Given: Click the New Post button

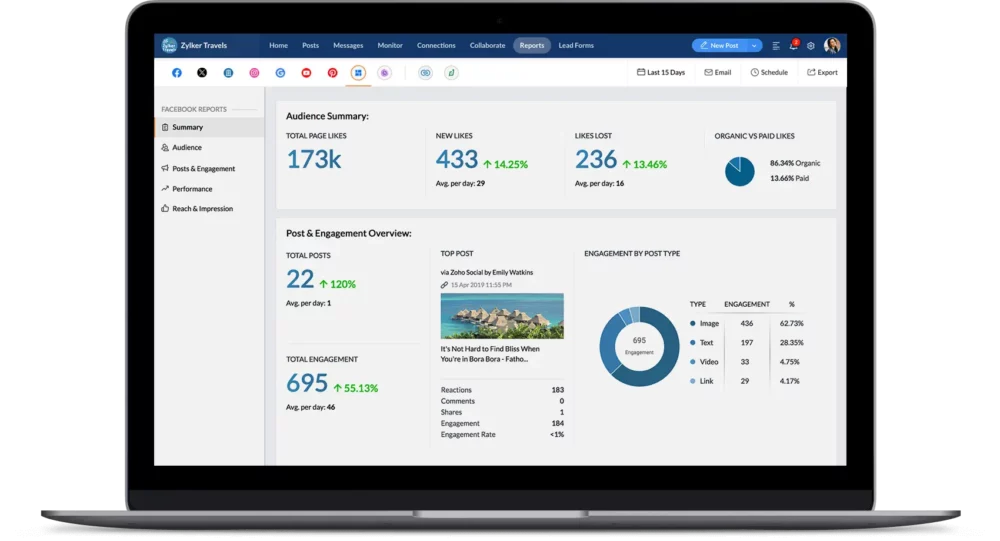Looking at the screenshot, I should 720,46.
